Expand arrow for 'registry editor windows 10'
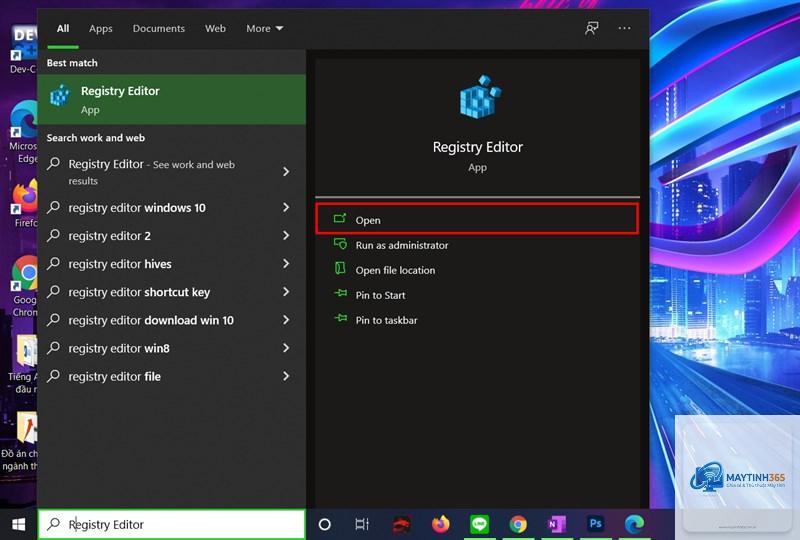The width and height of the screenshot is (800, 540). 286,207
